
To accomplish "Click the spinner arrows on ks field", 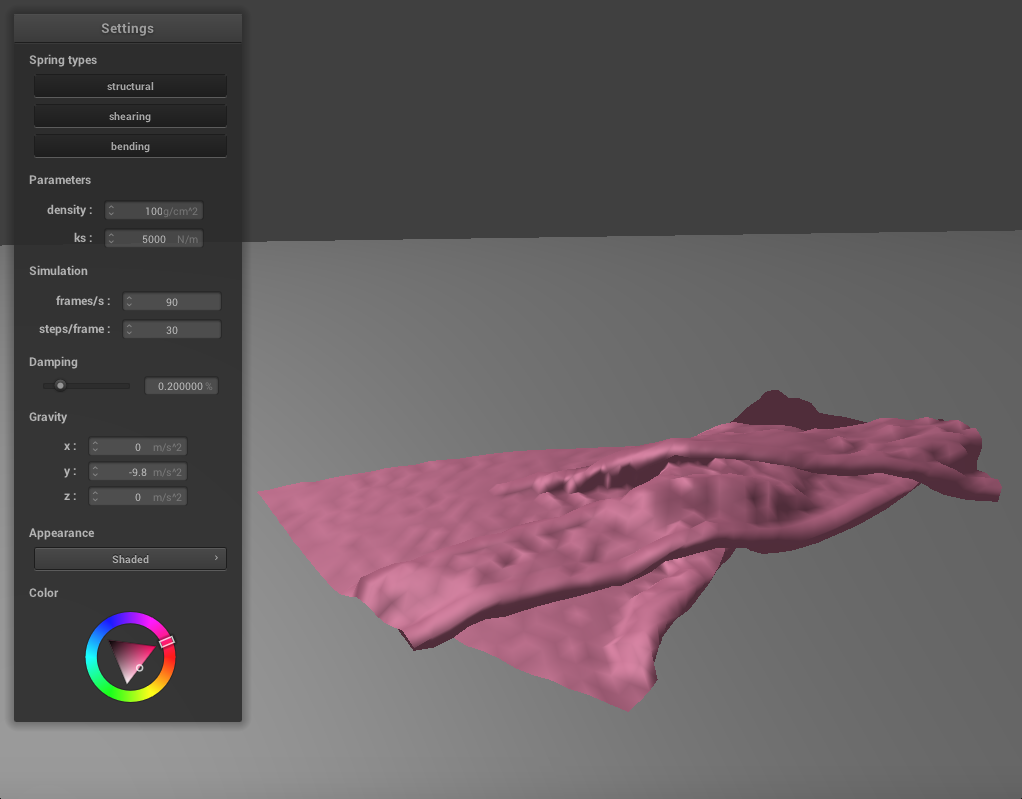I will (112, 239).
